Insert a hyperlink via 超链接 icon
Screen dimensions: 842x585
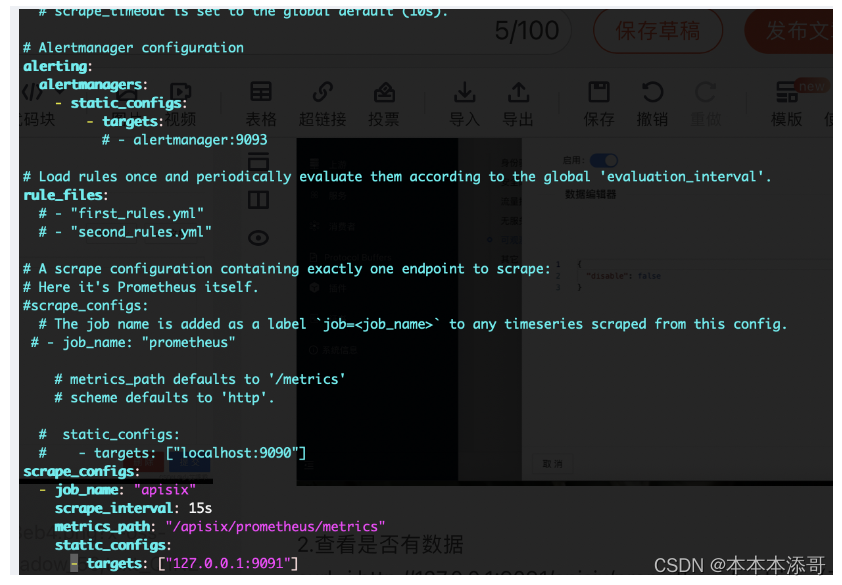[323, 103]
